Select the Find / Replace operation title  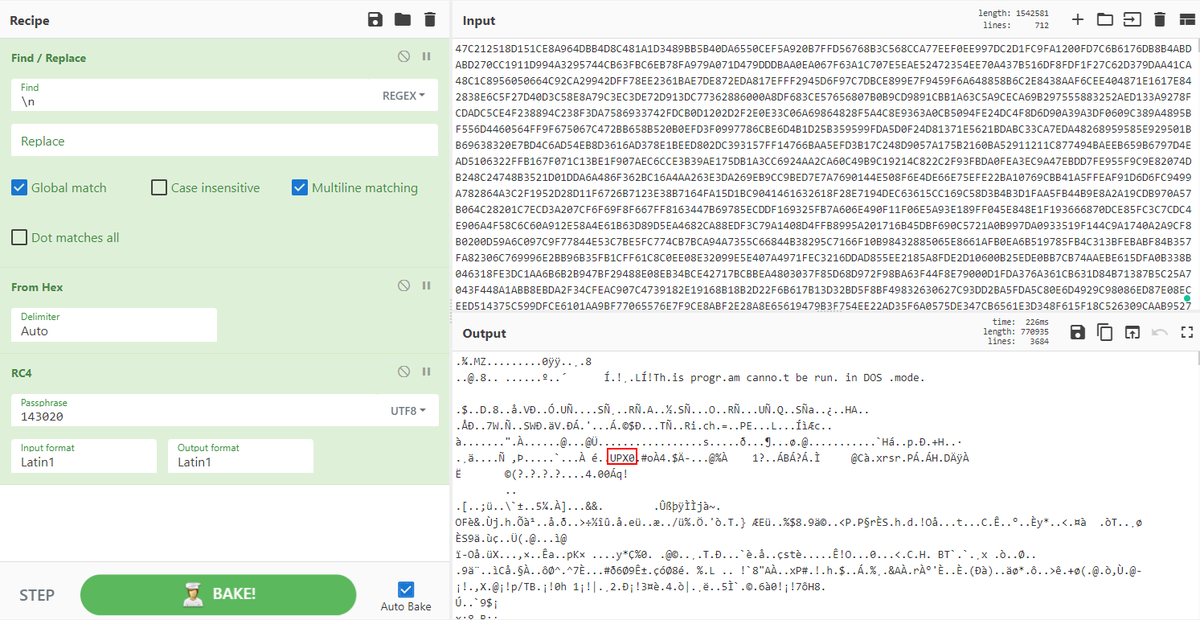click(50, 58)
